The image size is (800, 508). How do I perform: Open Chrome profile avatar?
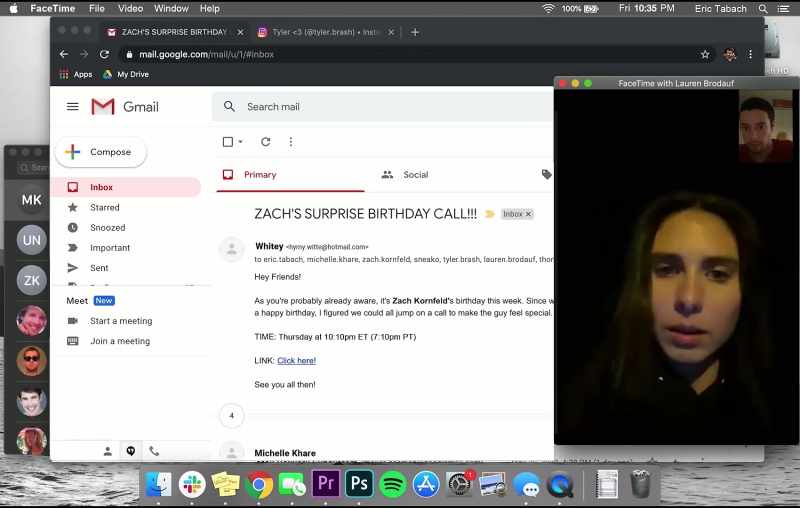730,54
